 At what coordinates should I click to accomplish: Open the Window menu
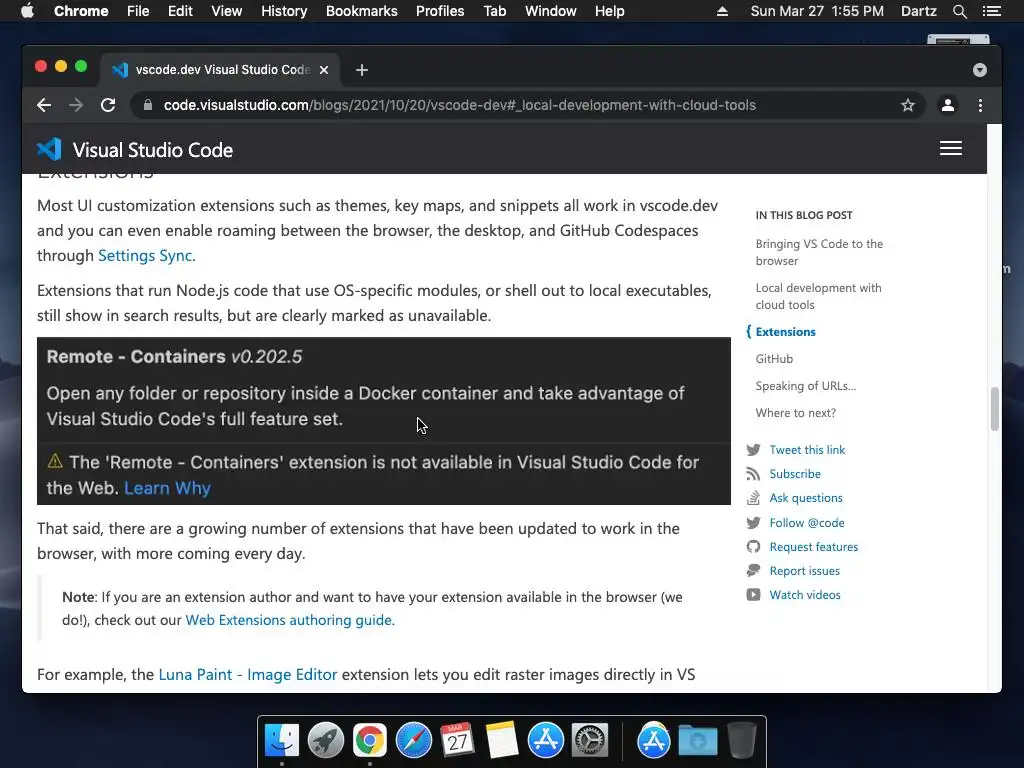551,11
